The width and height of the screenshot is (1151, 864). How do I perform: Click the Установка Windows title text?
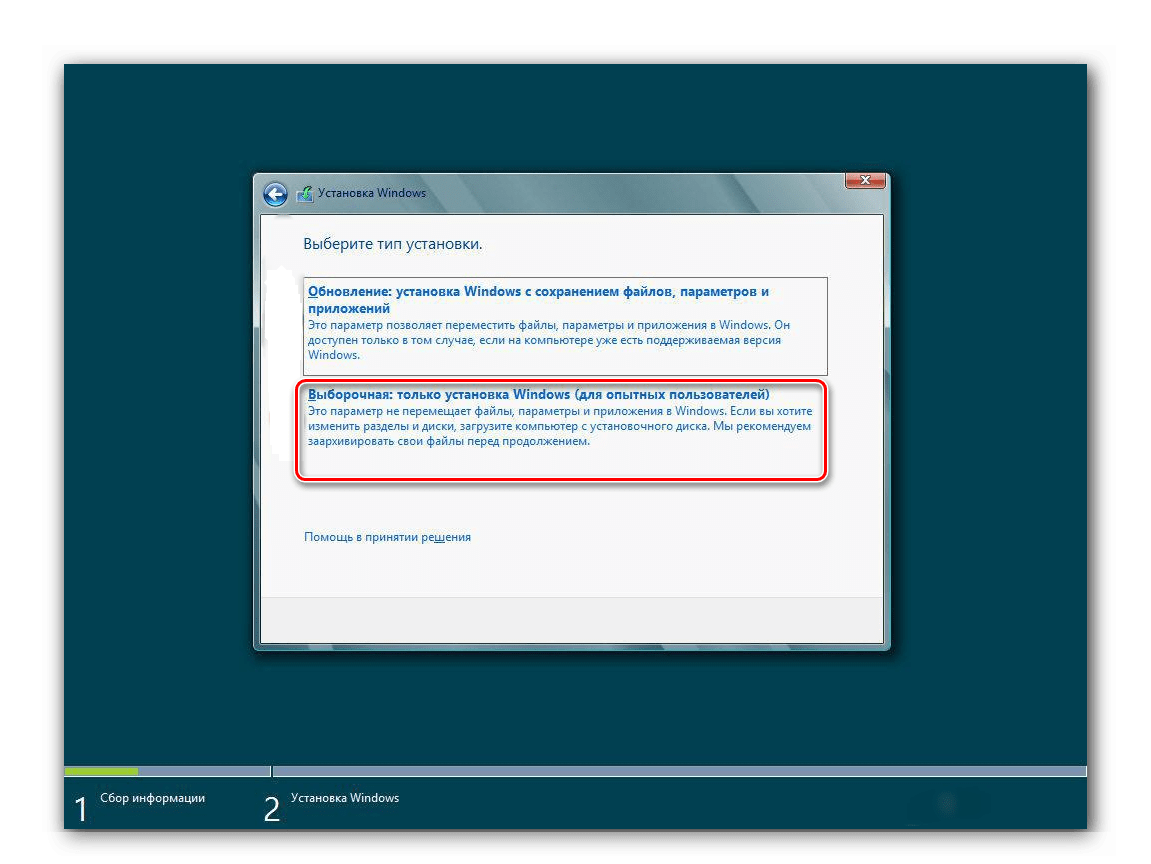371,193
